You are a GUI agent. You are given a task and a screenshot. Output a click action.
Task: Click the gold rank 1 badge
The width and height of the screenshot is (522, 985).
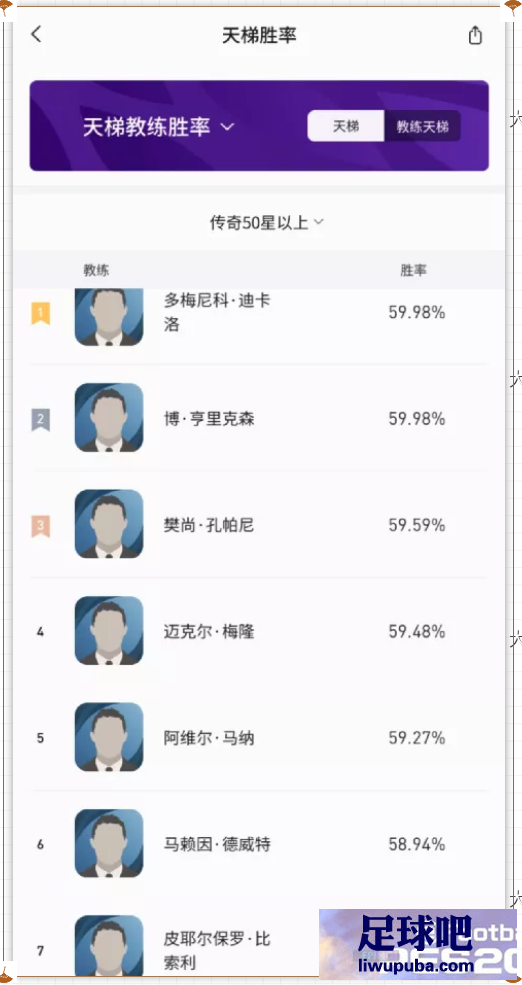pyautogui.click(x=40, y=312)
